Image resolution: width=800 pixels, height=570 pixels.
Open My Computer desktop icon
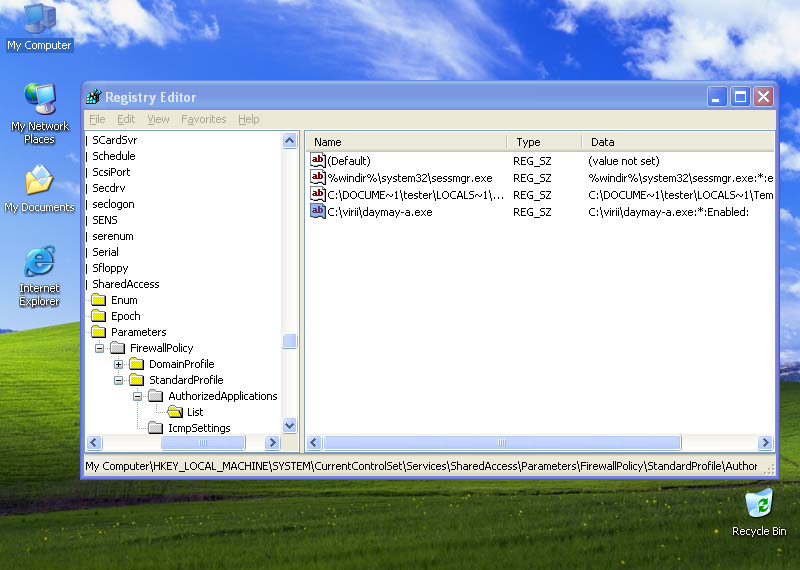[39, 27]
